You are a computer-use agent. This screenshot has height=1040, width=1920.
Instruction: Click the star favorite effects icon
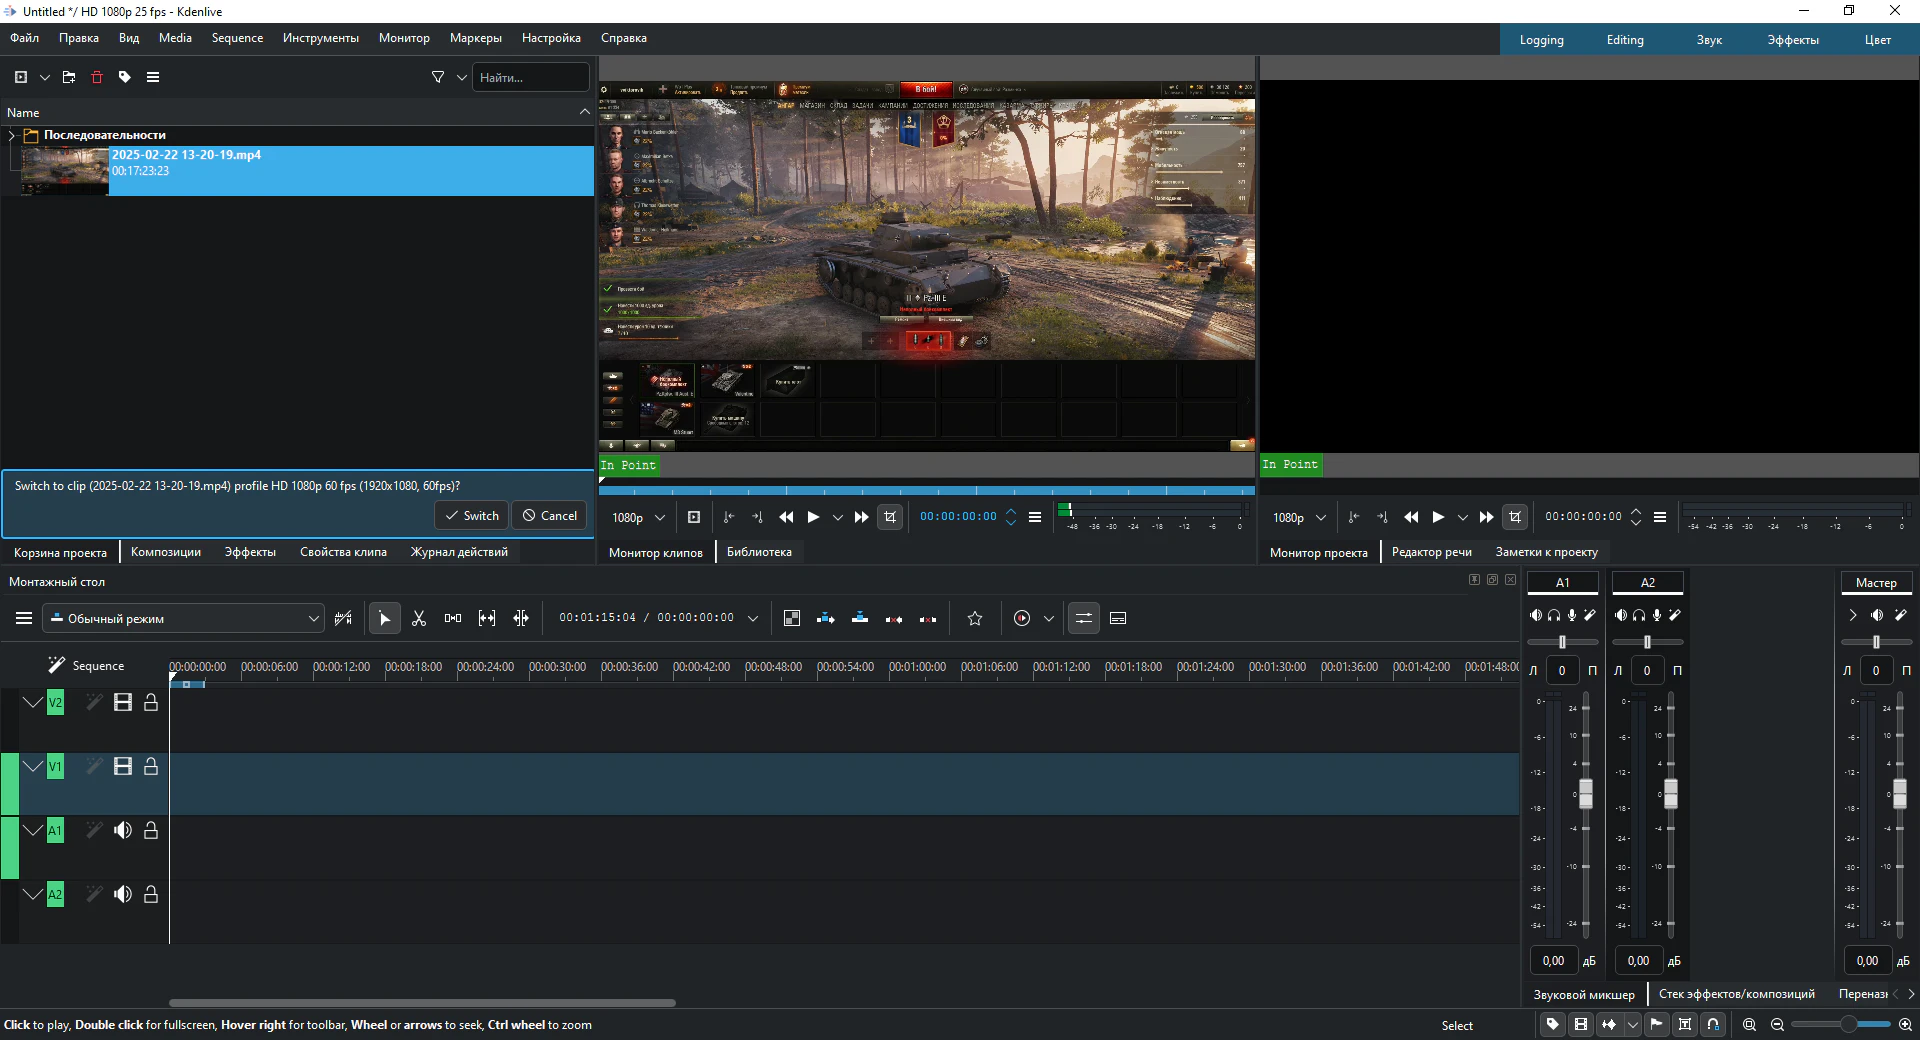tap(975, 619)
